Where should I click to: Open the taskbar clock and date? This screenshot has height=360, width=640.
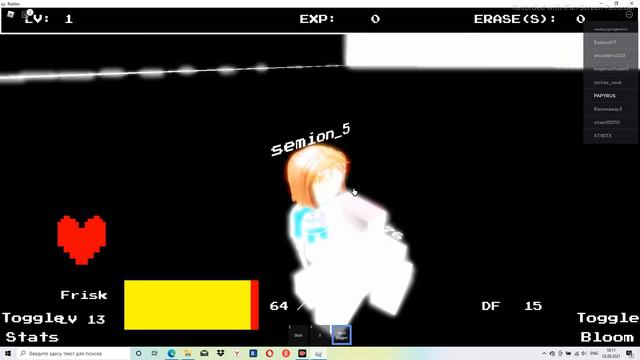(611, 353)
